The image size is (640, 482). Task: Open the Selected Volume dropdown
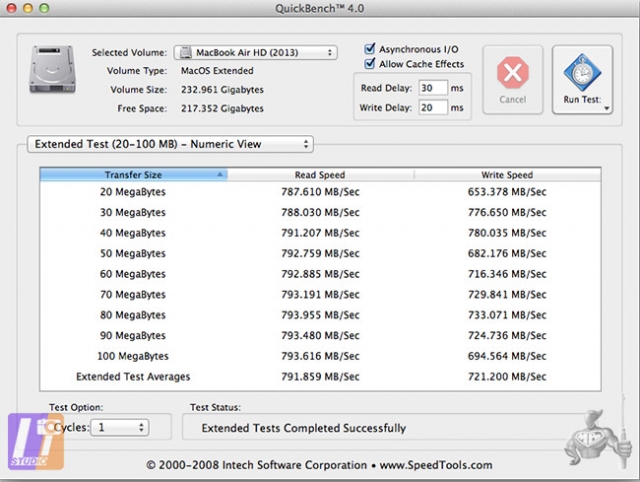click(256, 52)
